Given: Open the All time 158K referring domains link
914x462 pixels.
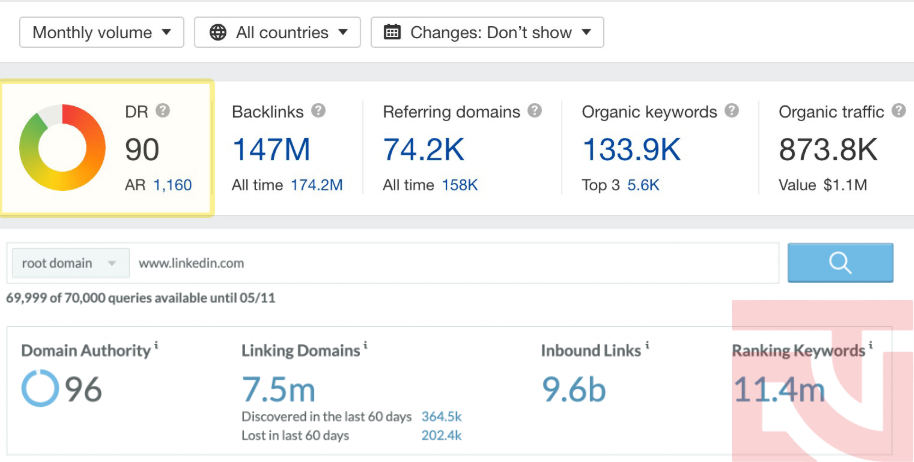Looking at the screenshot, I should pos(460,185).
